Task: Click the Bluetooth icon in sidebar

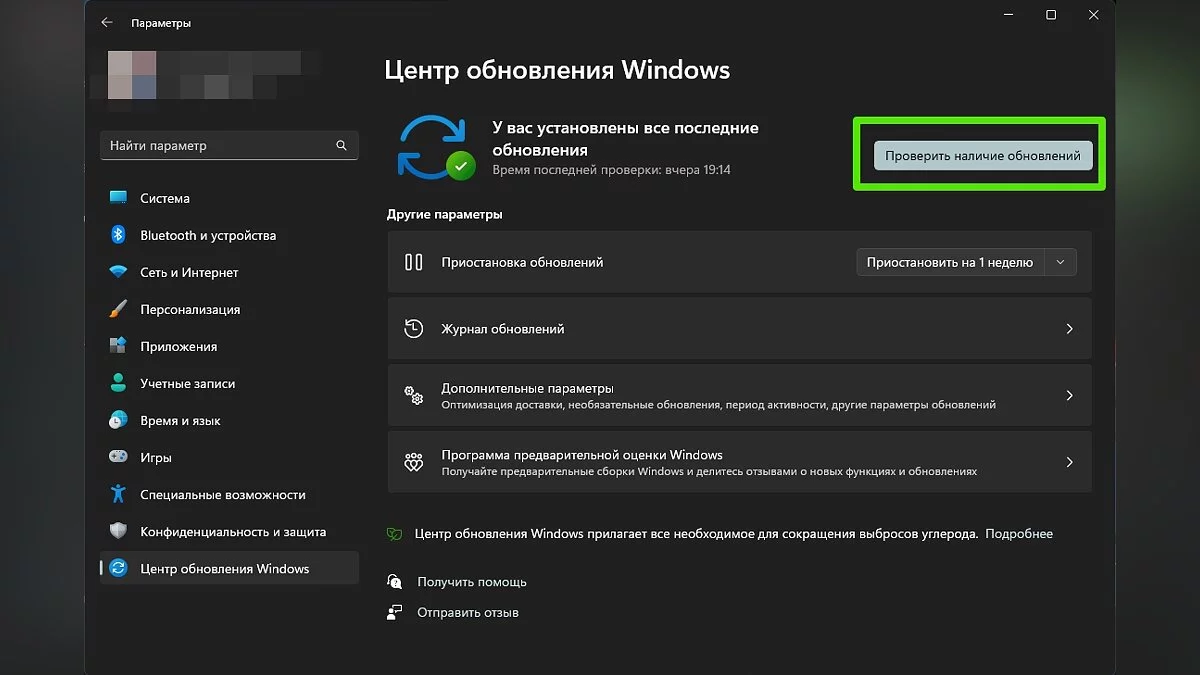Action: click(x=119, y=235)
